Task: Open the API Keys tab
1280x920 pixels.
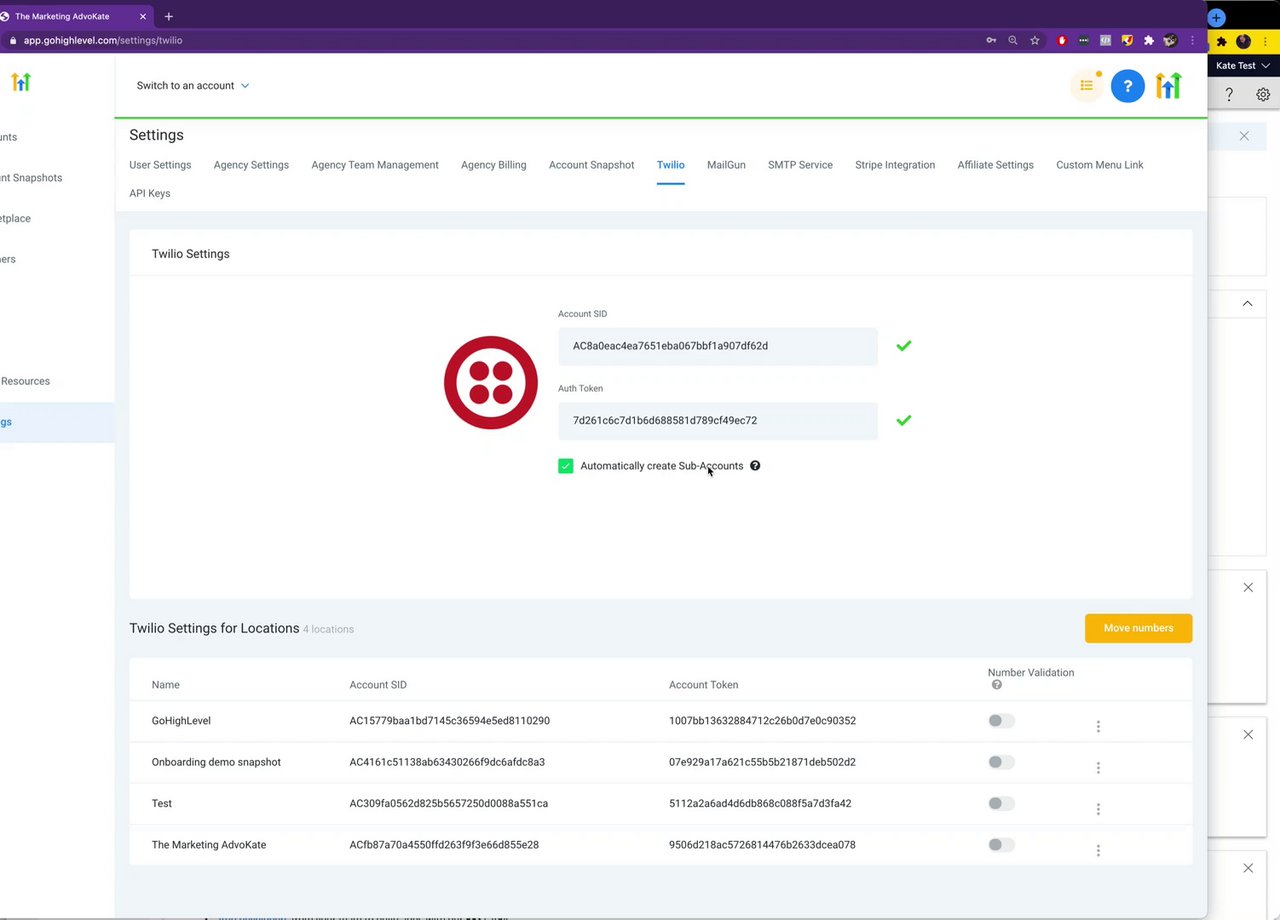Action: click(x=150, y=193)
